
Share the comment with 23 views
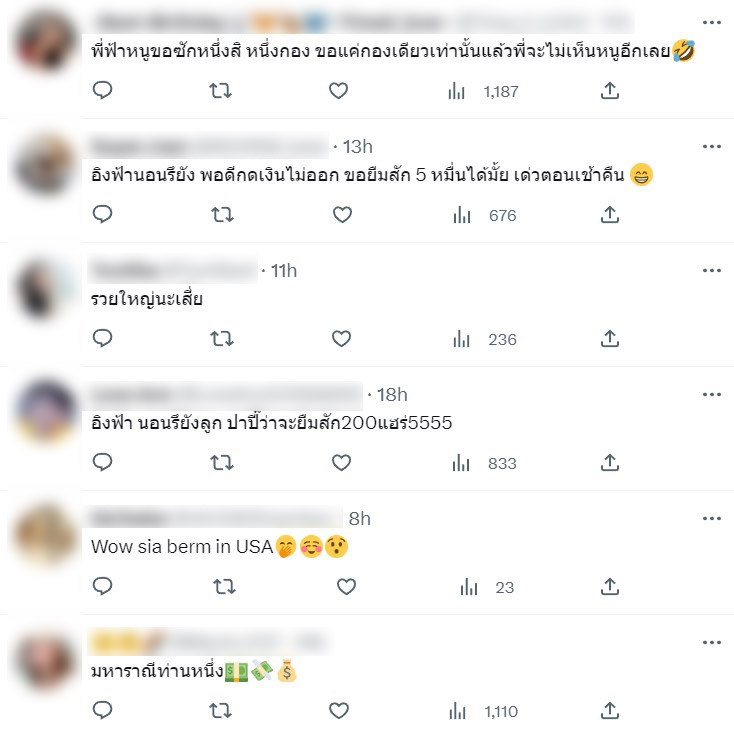(609, 586)
